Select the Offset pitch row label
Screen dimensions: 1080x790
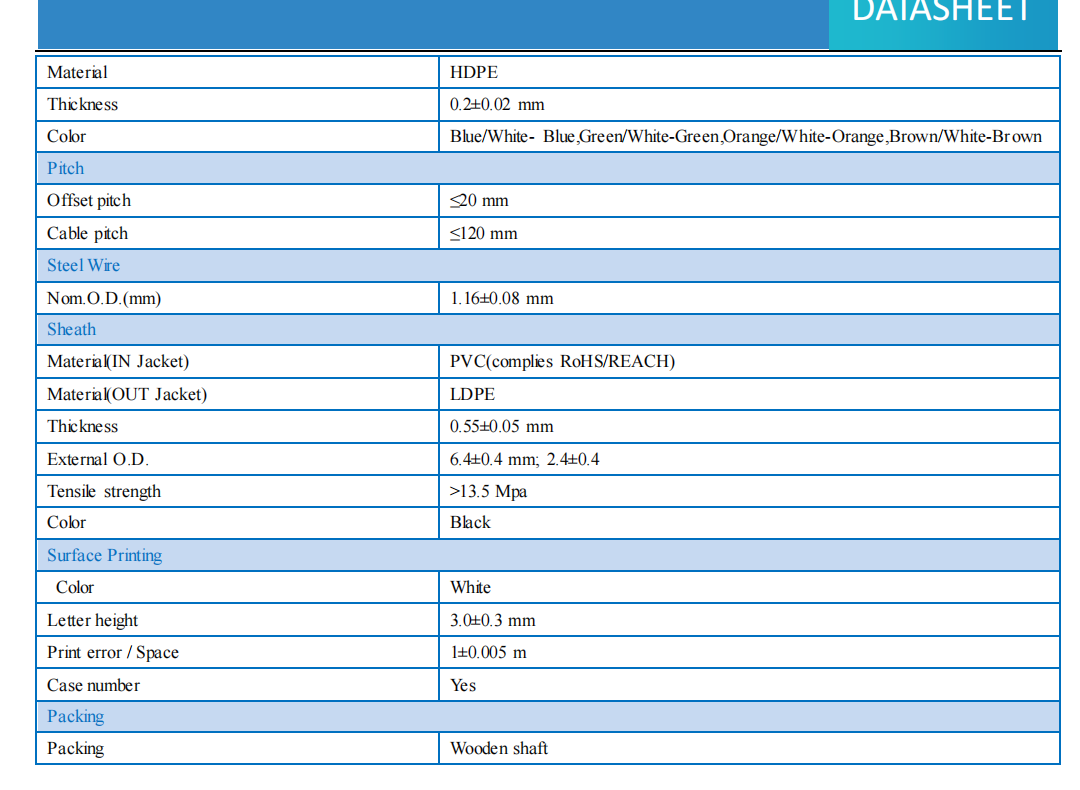[89, 200]
